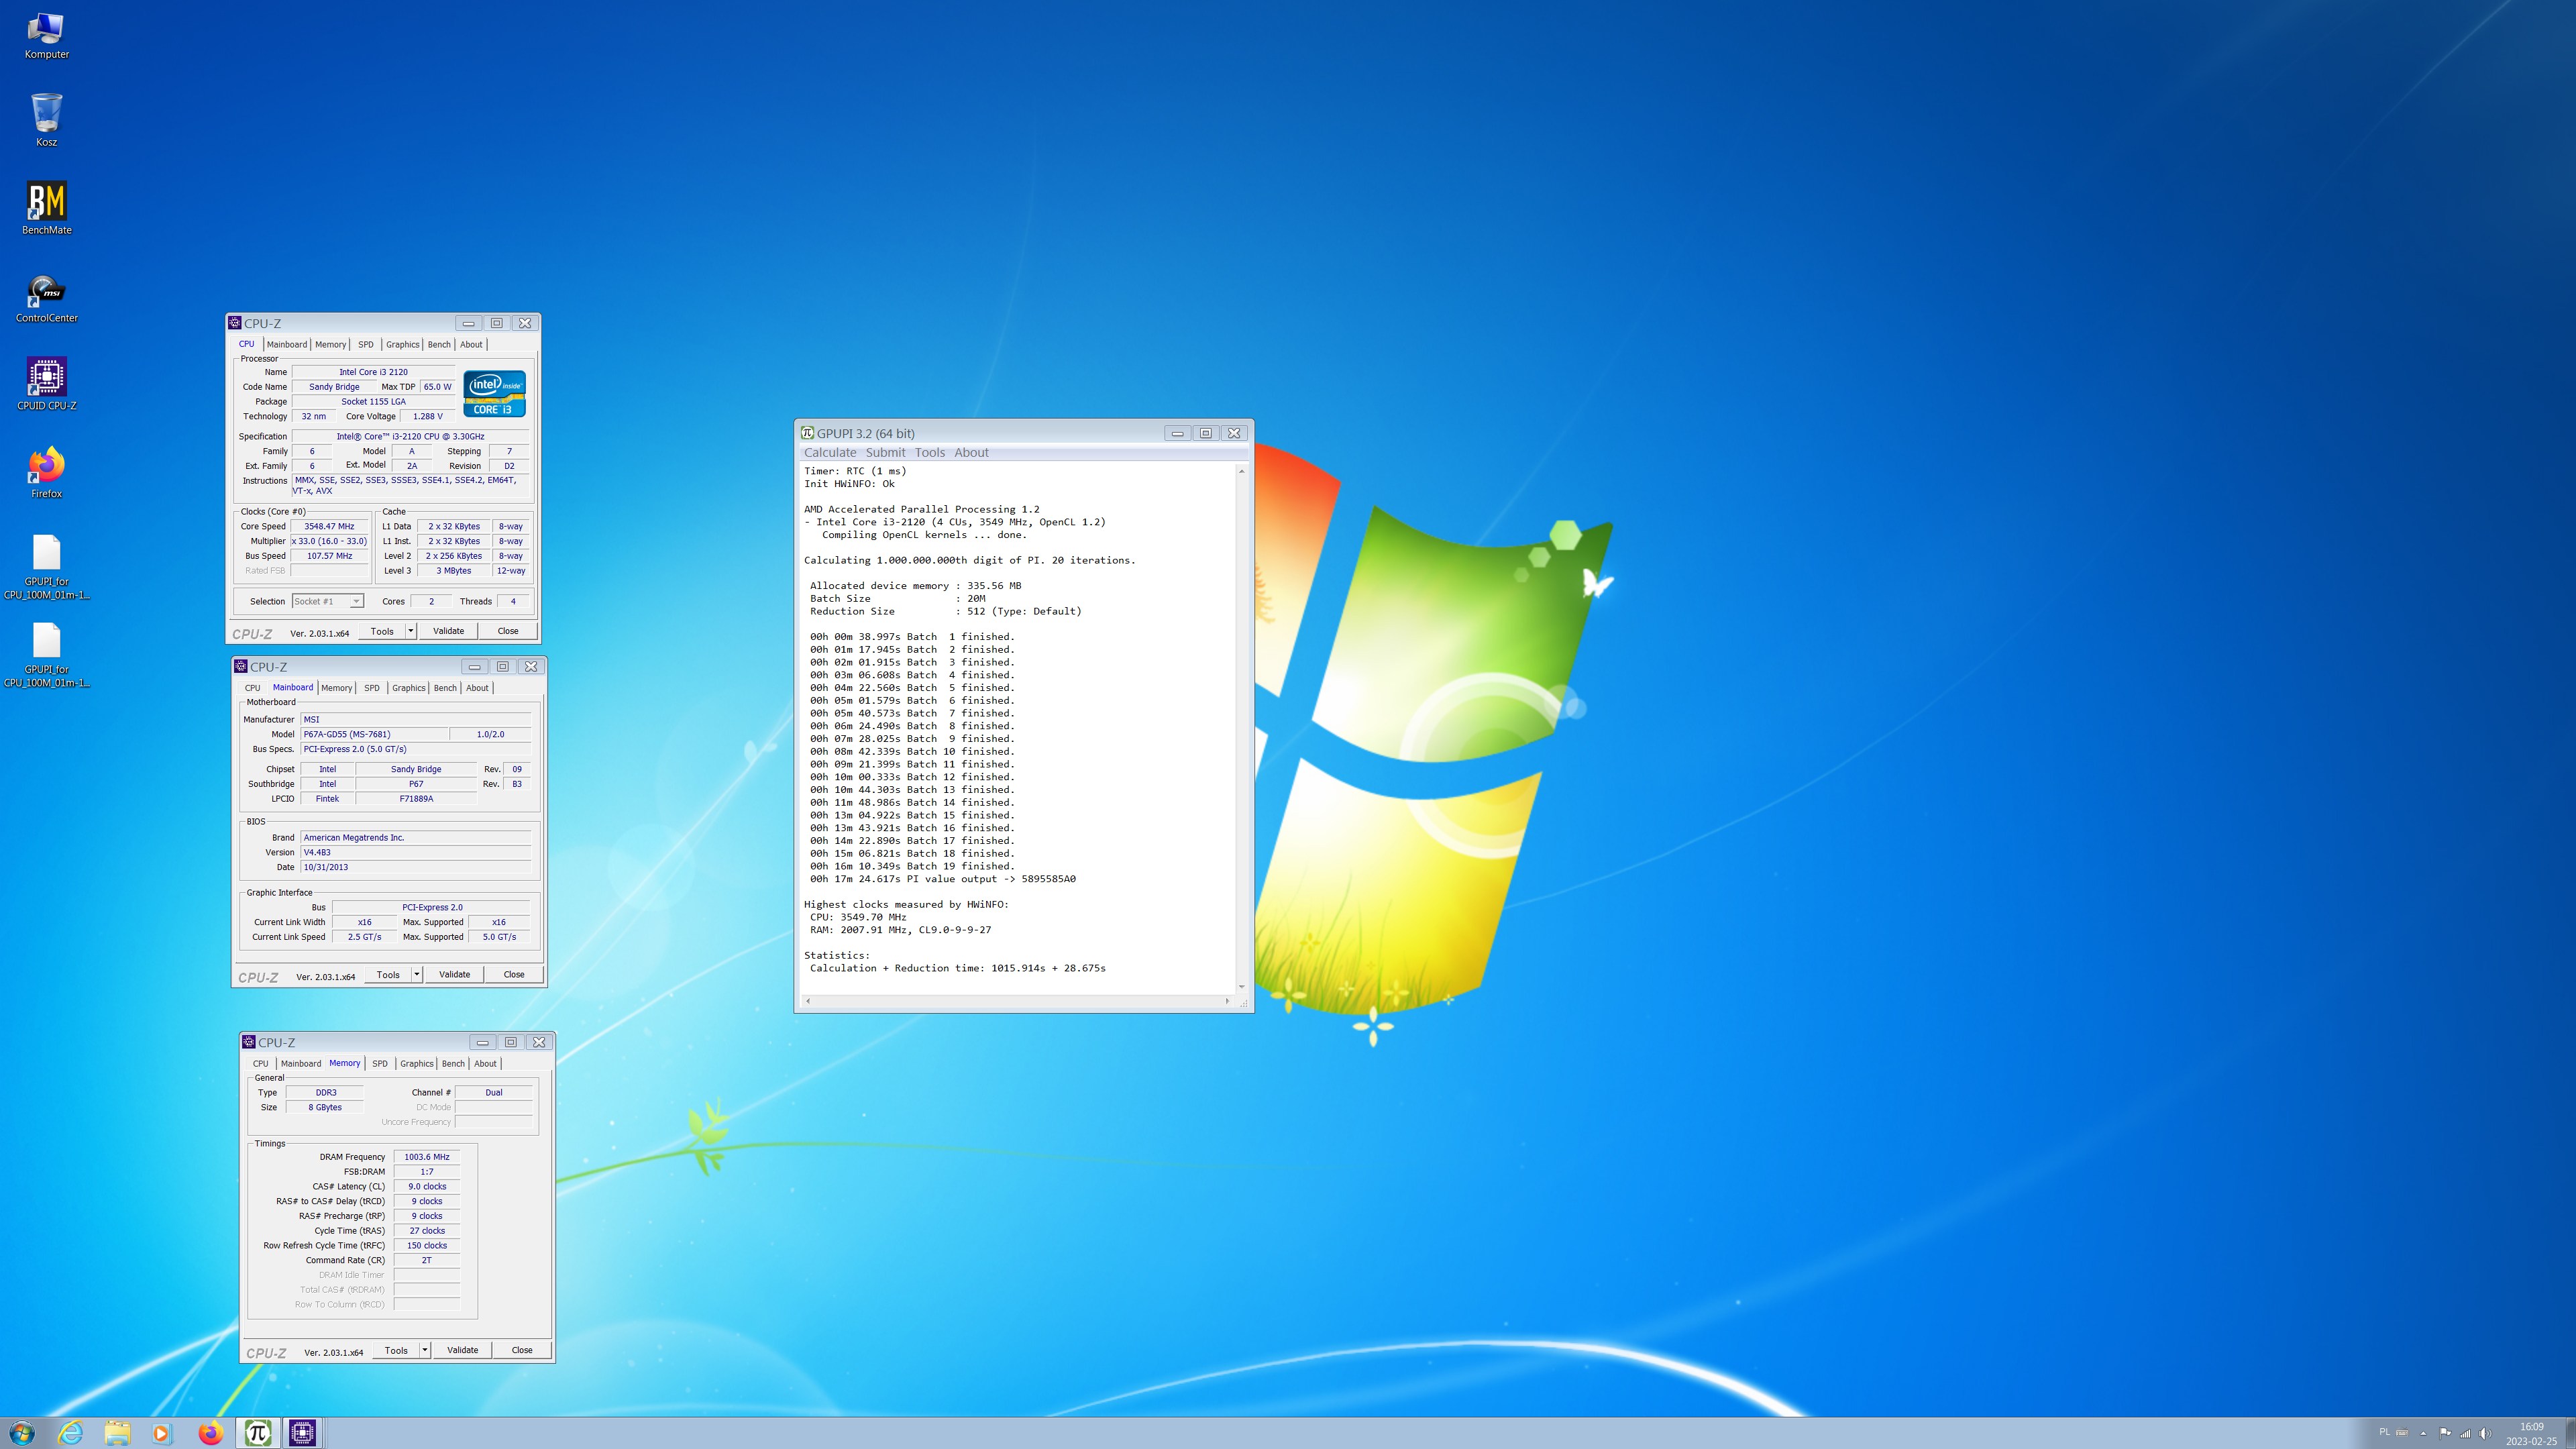Click Close in the Mainboard window
2576x1449 pixels.
(514, 974)
